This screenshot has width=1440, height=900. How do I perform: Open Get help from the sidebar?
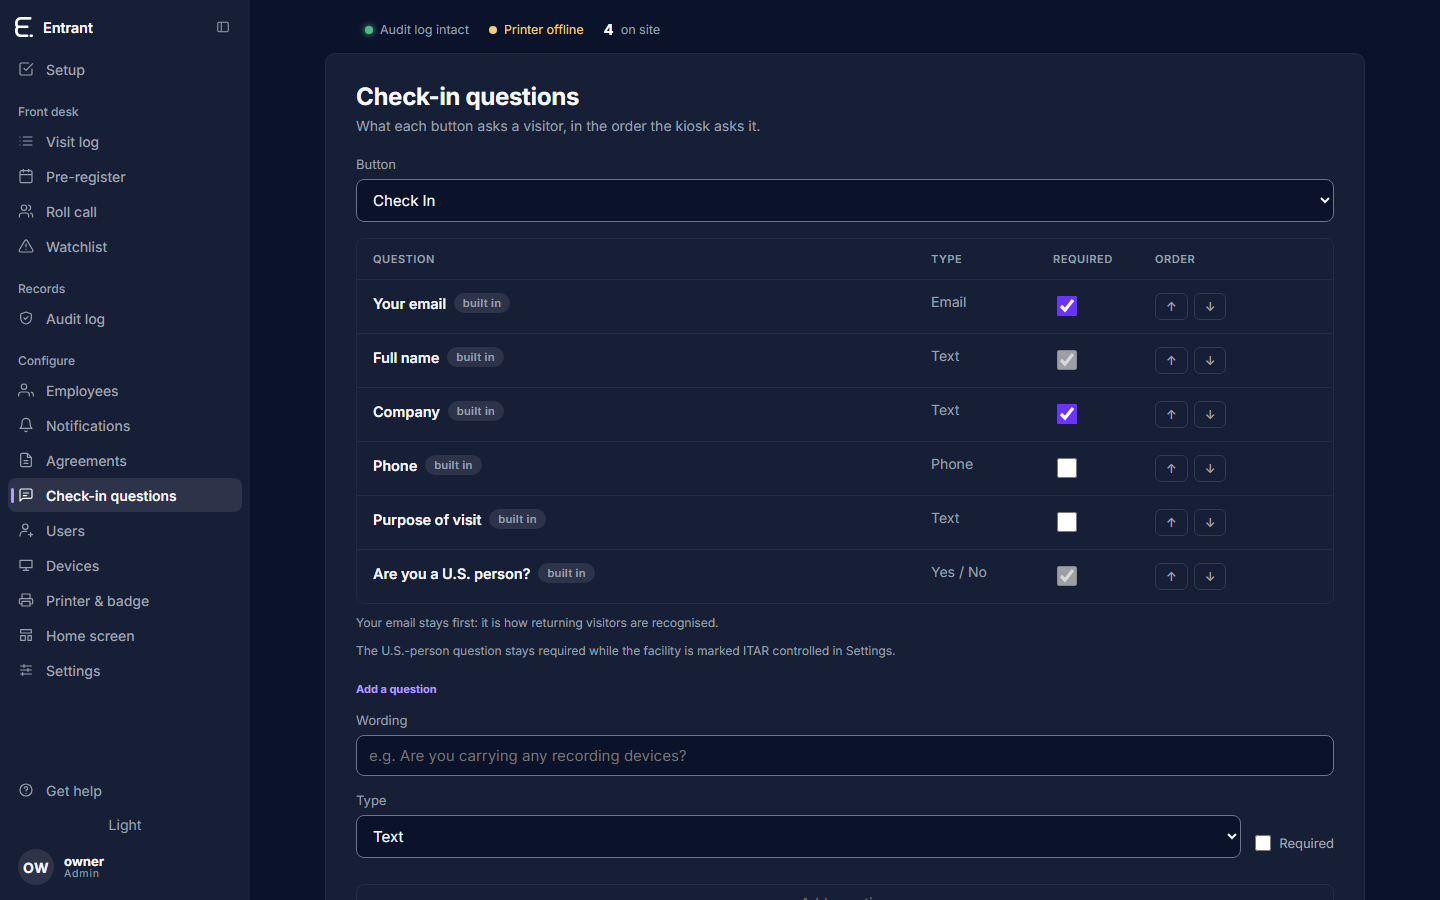pyautogui.click(x=125, y=791)
